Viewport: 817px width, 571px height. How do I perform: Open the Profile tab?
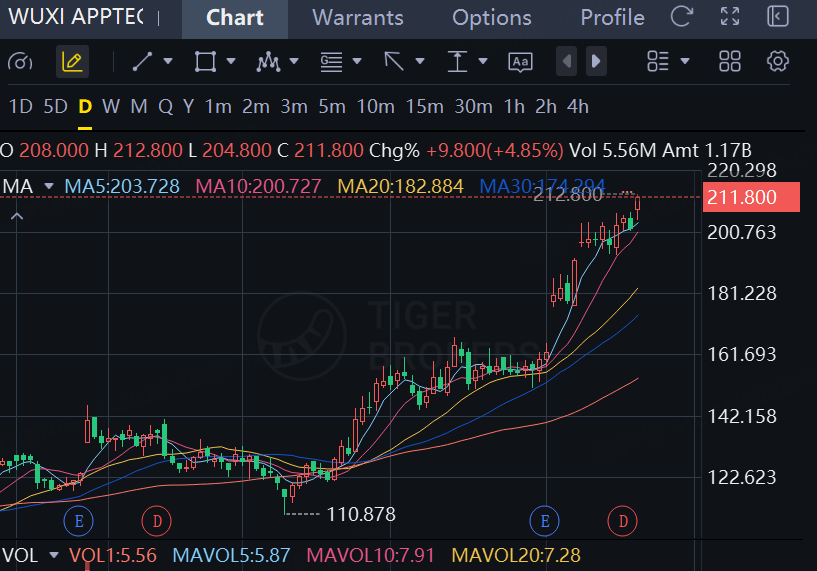click(x=612, y=18)
